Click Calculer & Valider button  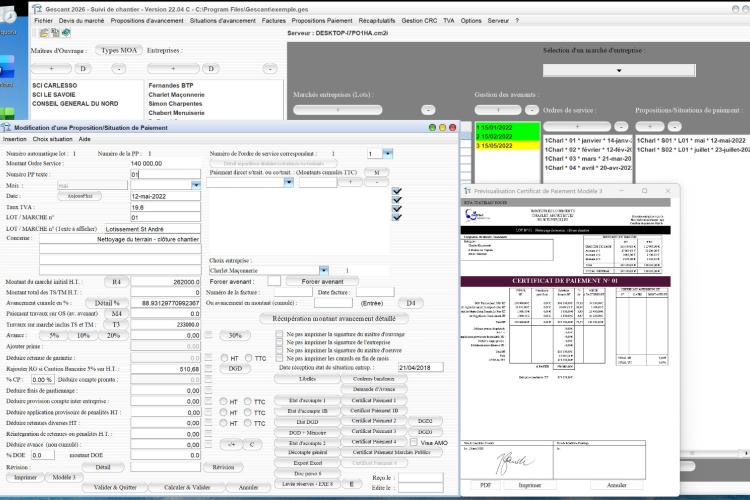[187, 487]
